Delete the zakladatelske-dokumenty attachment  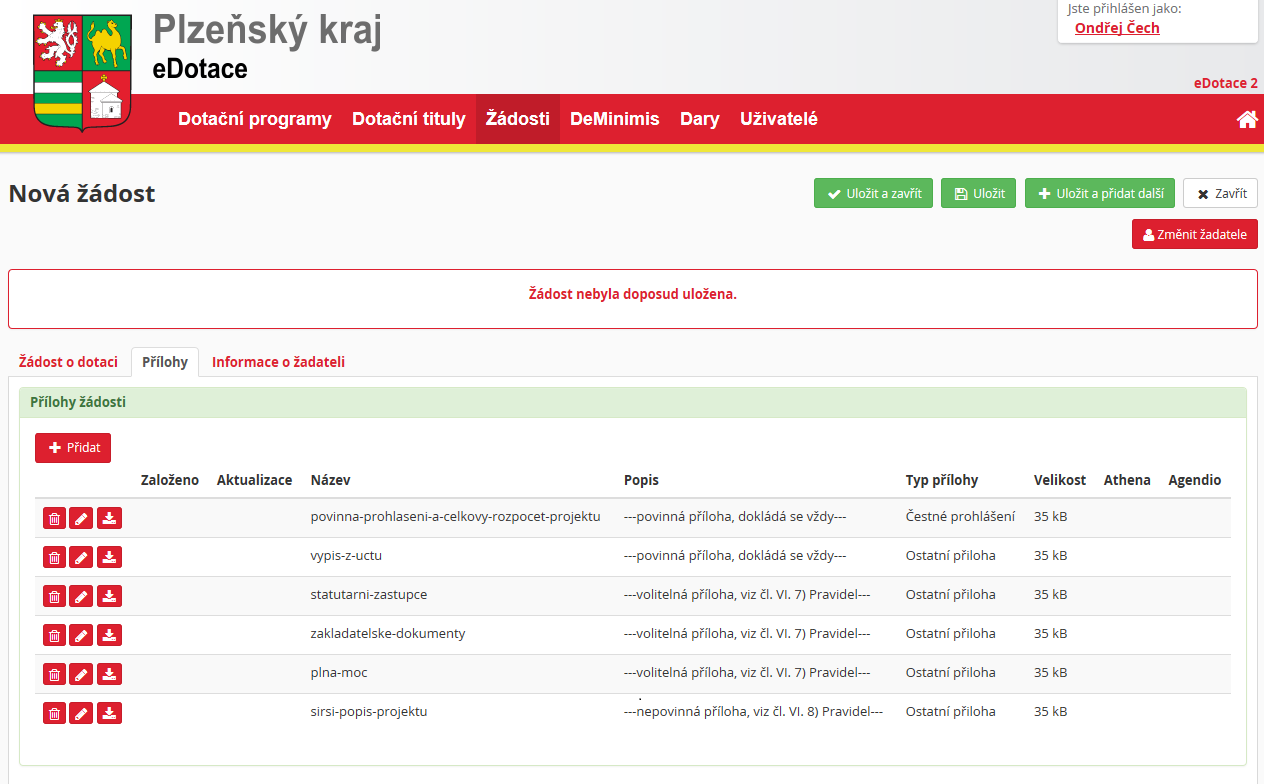pos(55,635)
